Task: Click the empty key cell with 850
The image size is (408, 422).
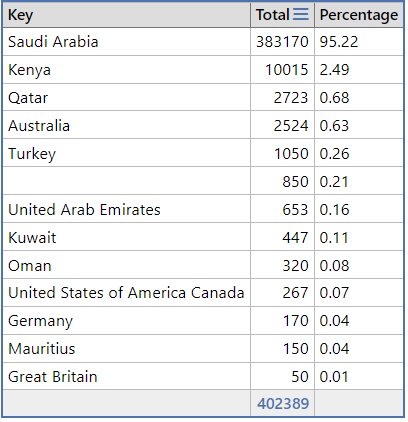Action: 126,182
